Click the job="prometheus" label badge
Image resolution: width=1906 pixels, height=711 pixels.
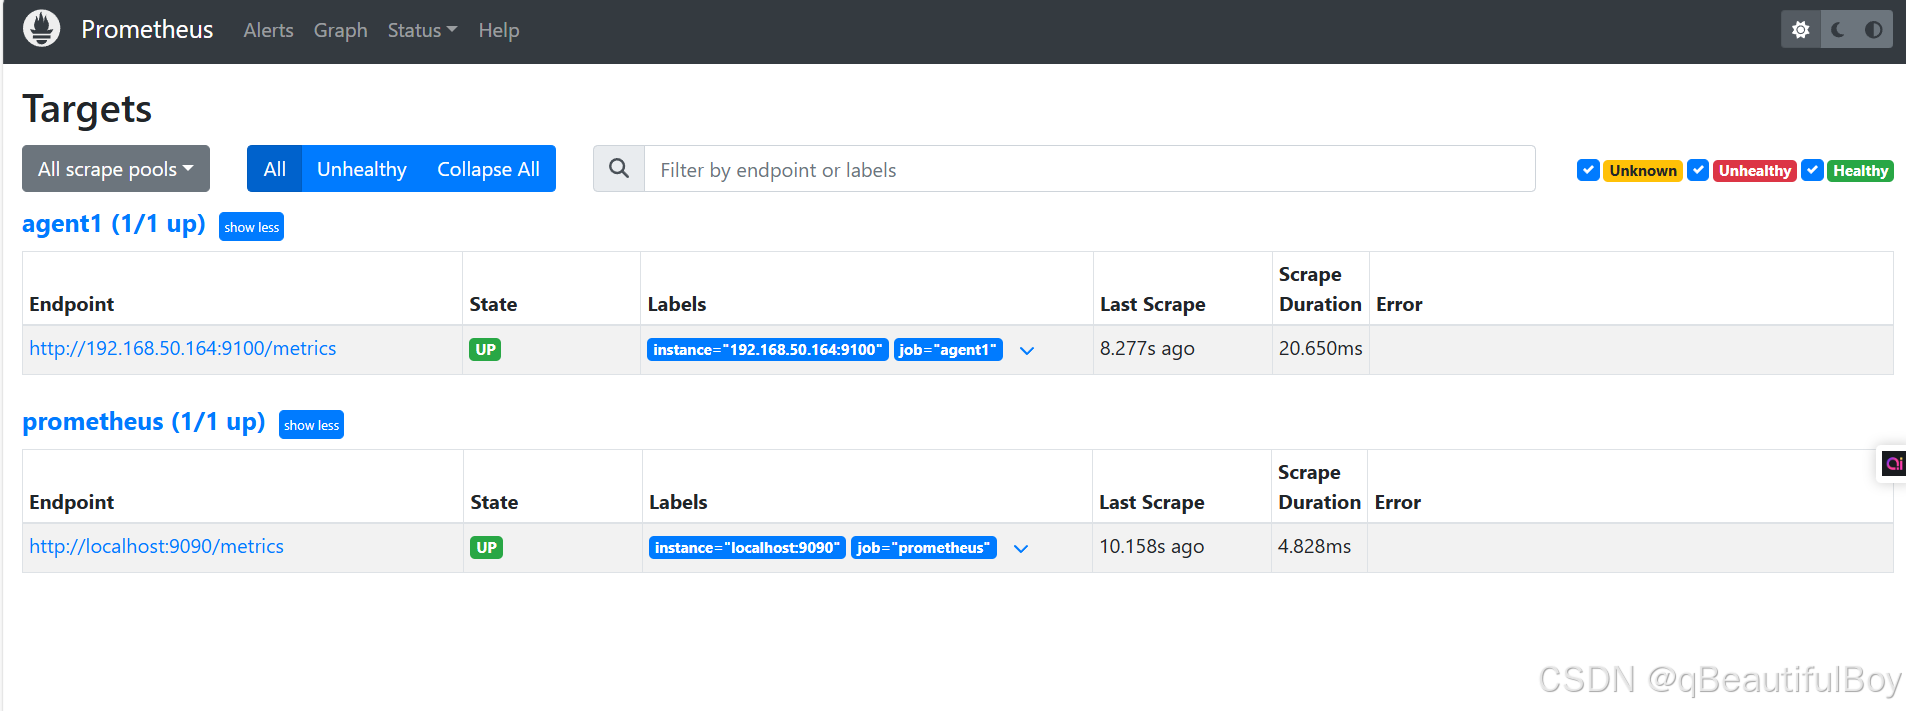pos(924,547)
